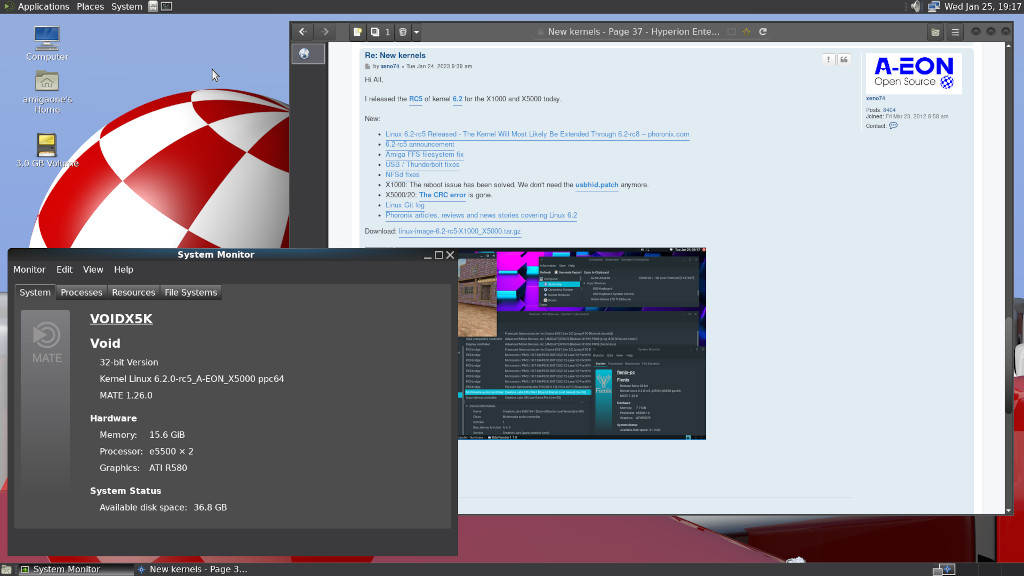Screen dimensions: 1024x576
Task: Open author xeno74's profile link in the post byline
Action: tap(390, 66)
